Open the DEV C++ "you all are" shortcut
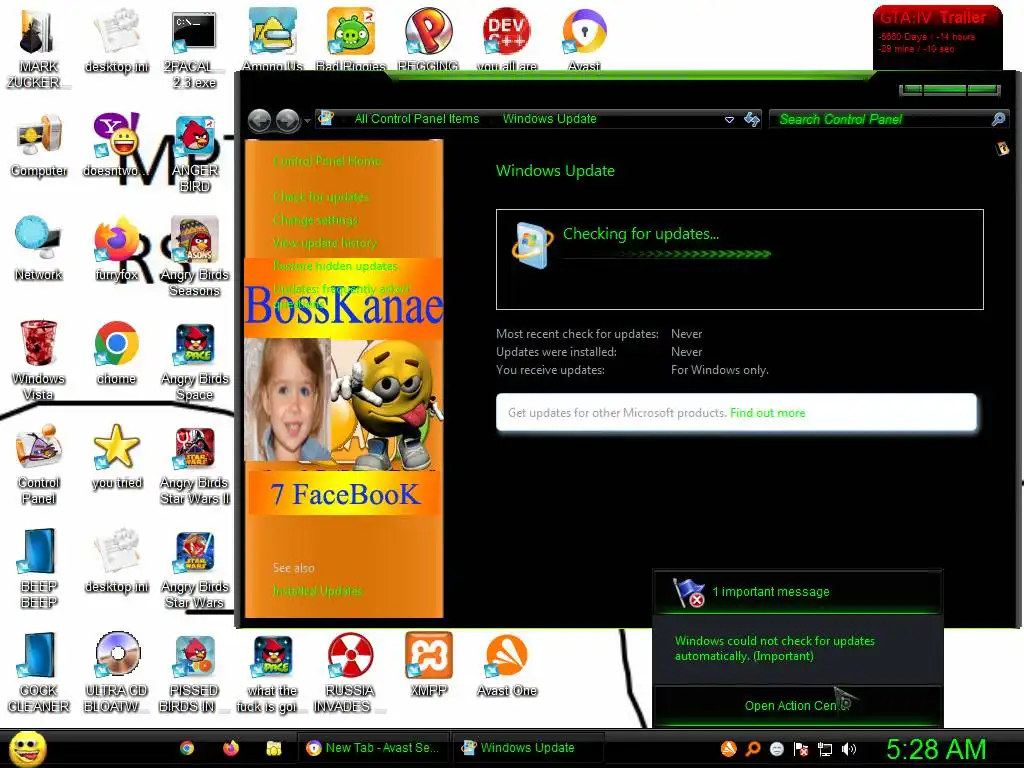Image resolution: width=1024 pixels, height=768 pixels. [506, 39]
